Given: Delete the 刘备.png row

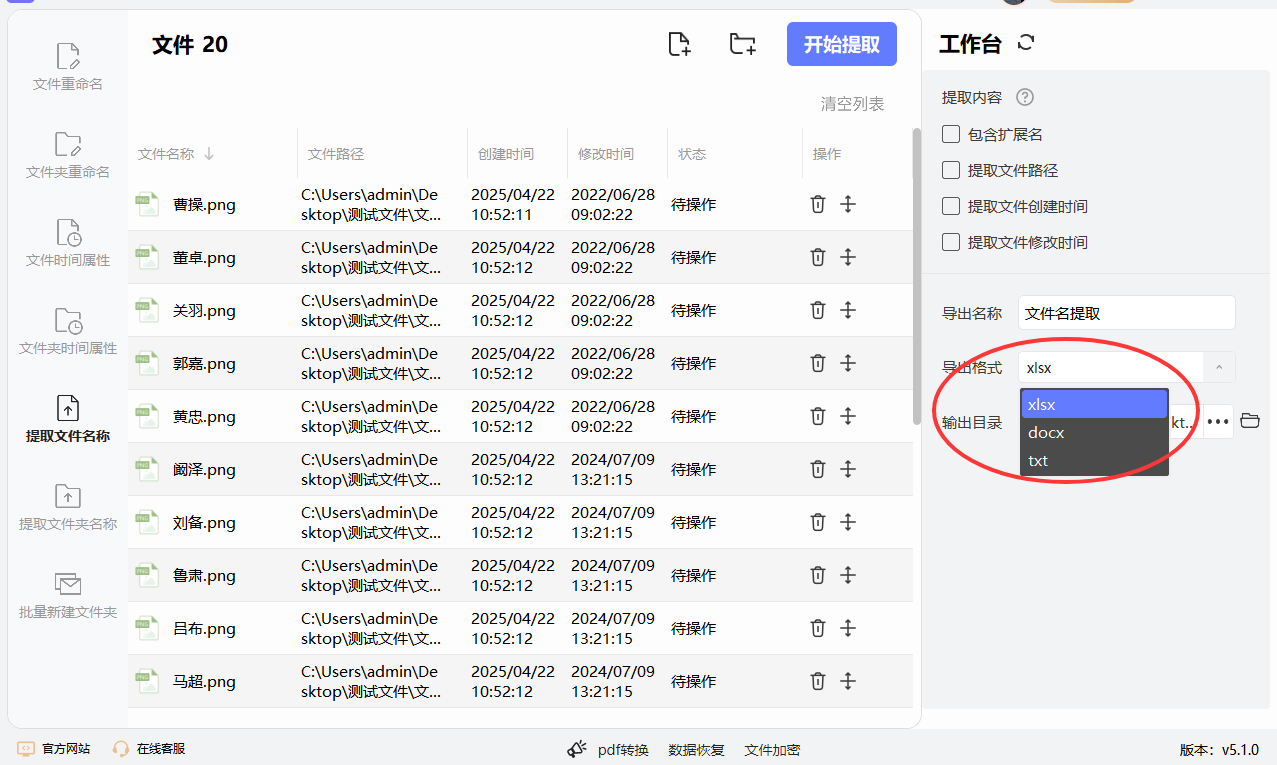Looking at the screenshot, I should [817, 522].
